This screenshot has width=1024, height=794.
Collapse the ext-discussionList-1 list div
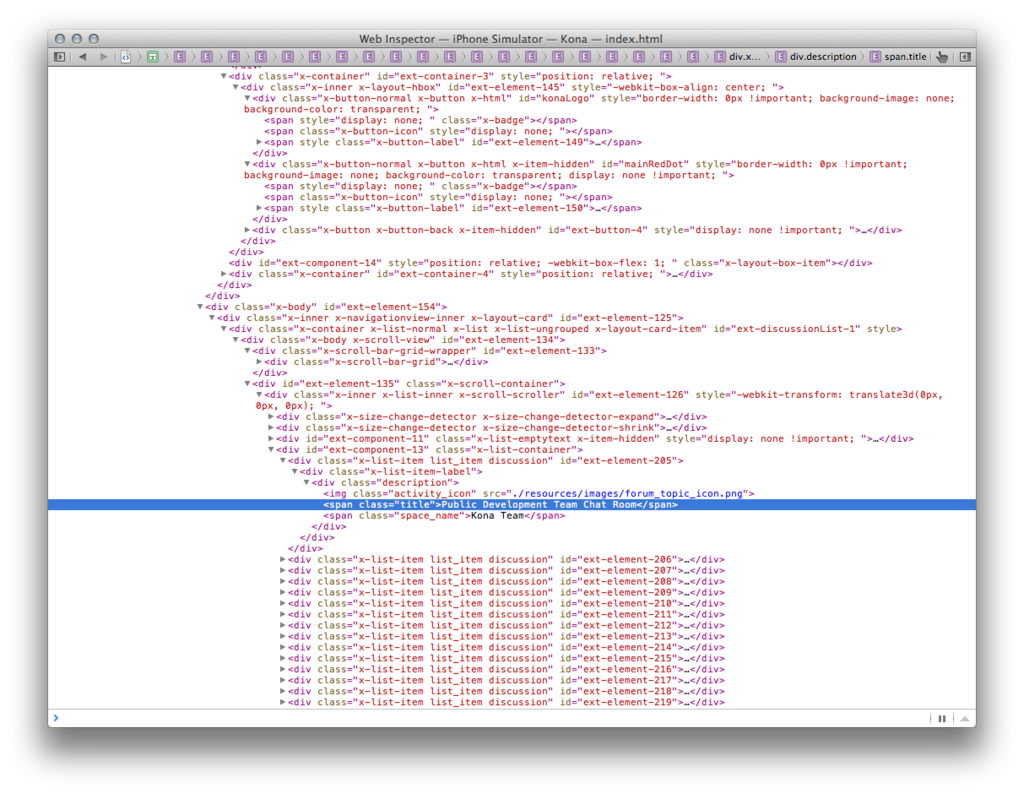coord(223,329)
